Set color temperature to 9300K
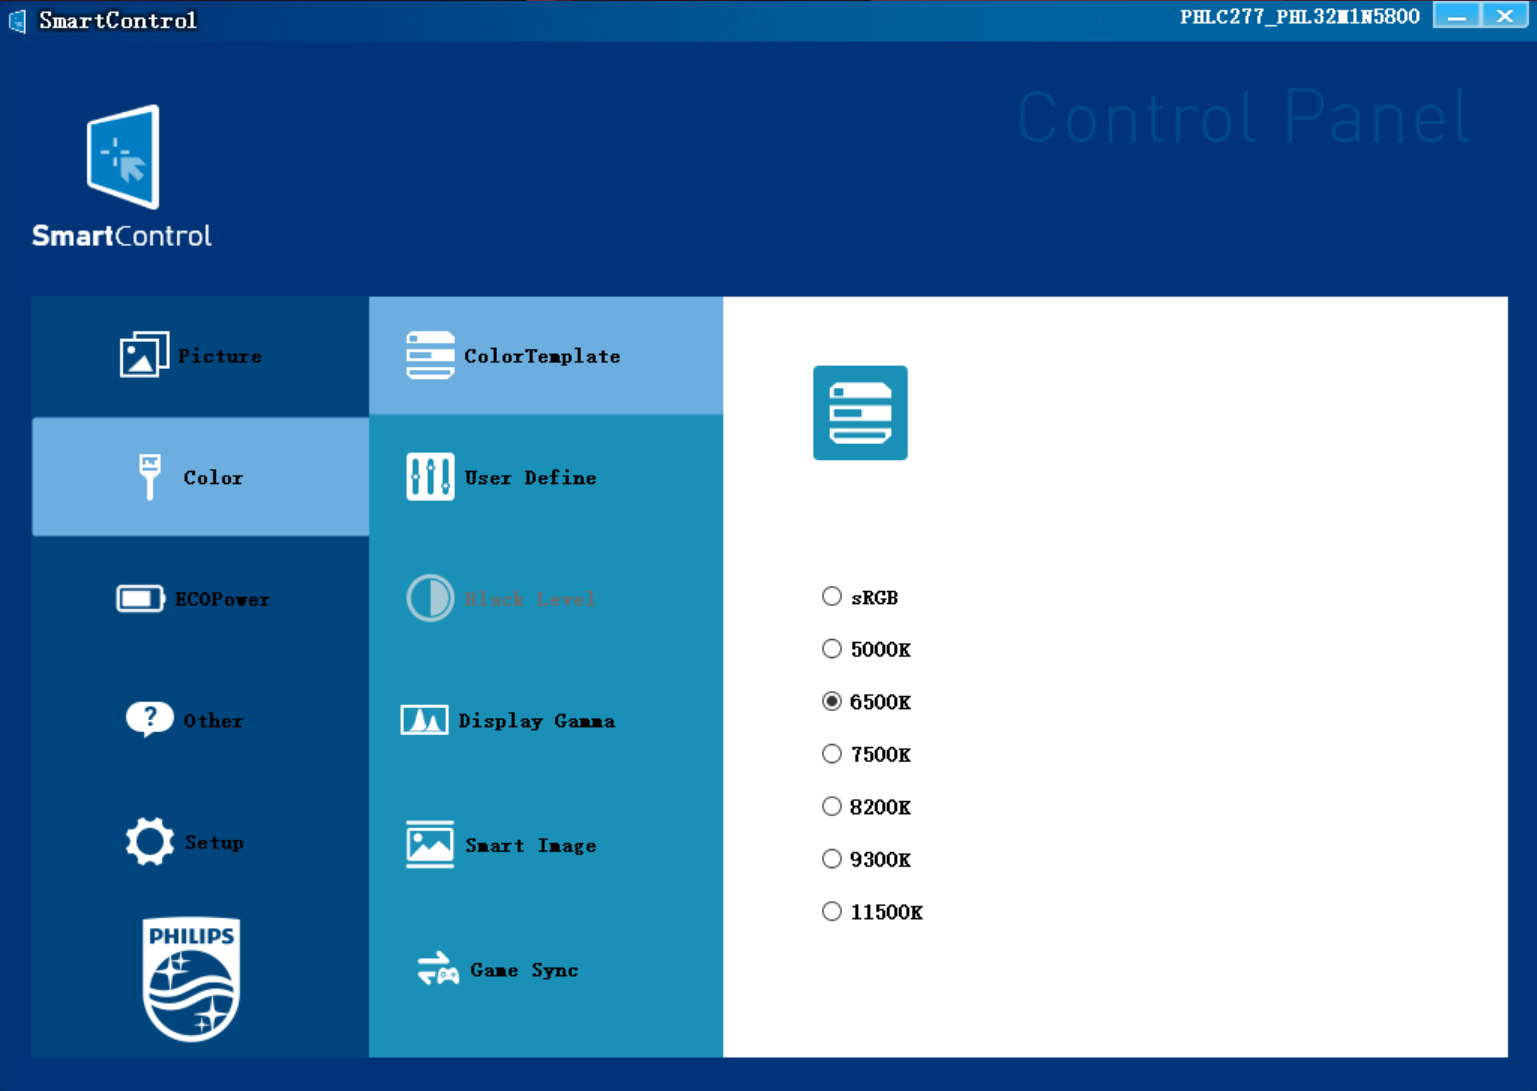1537x1091 pixels. pyautogui.click(x=831, y=859)
